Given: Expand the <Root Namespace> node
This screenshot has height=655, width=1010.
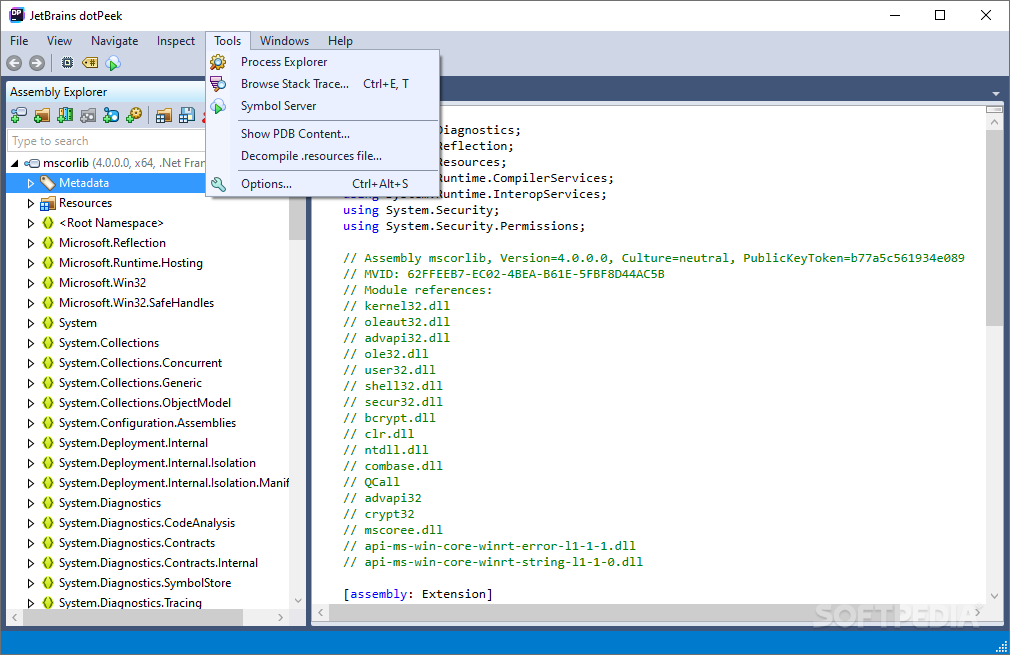Looking at the screenshot, I should 30,223.
